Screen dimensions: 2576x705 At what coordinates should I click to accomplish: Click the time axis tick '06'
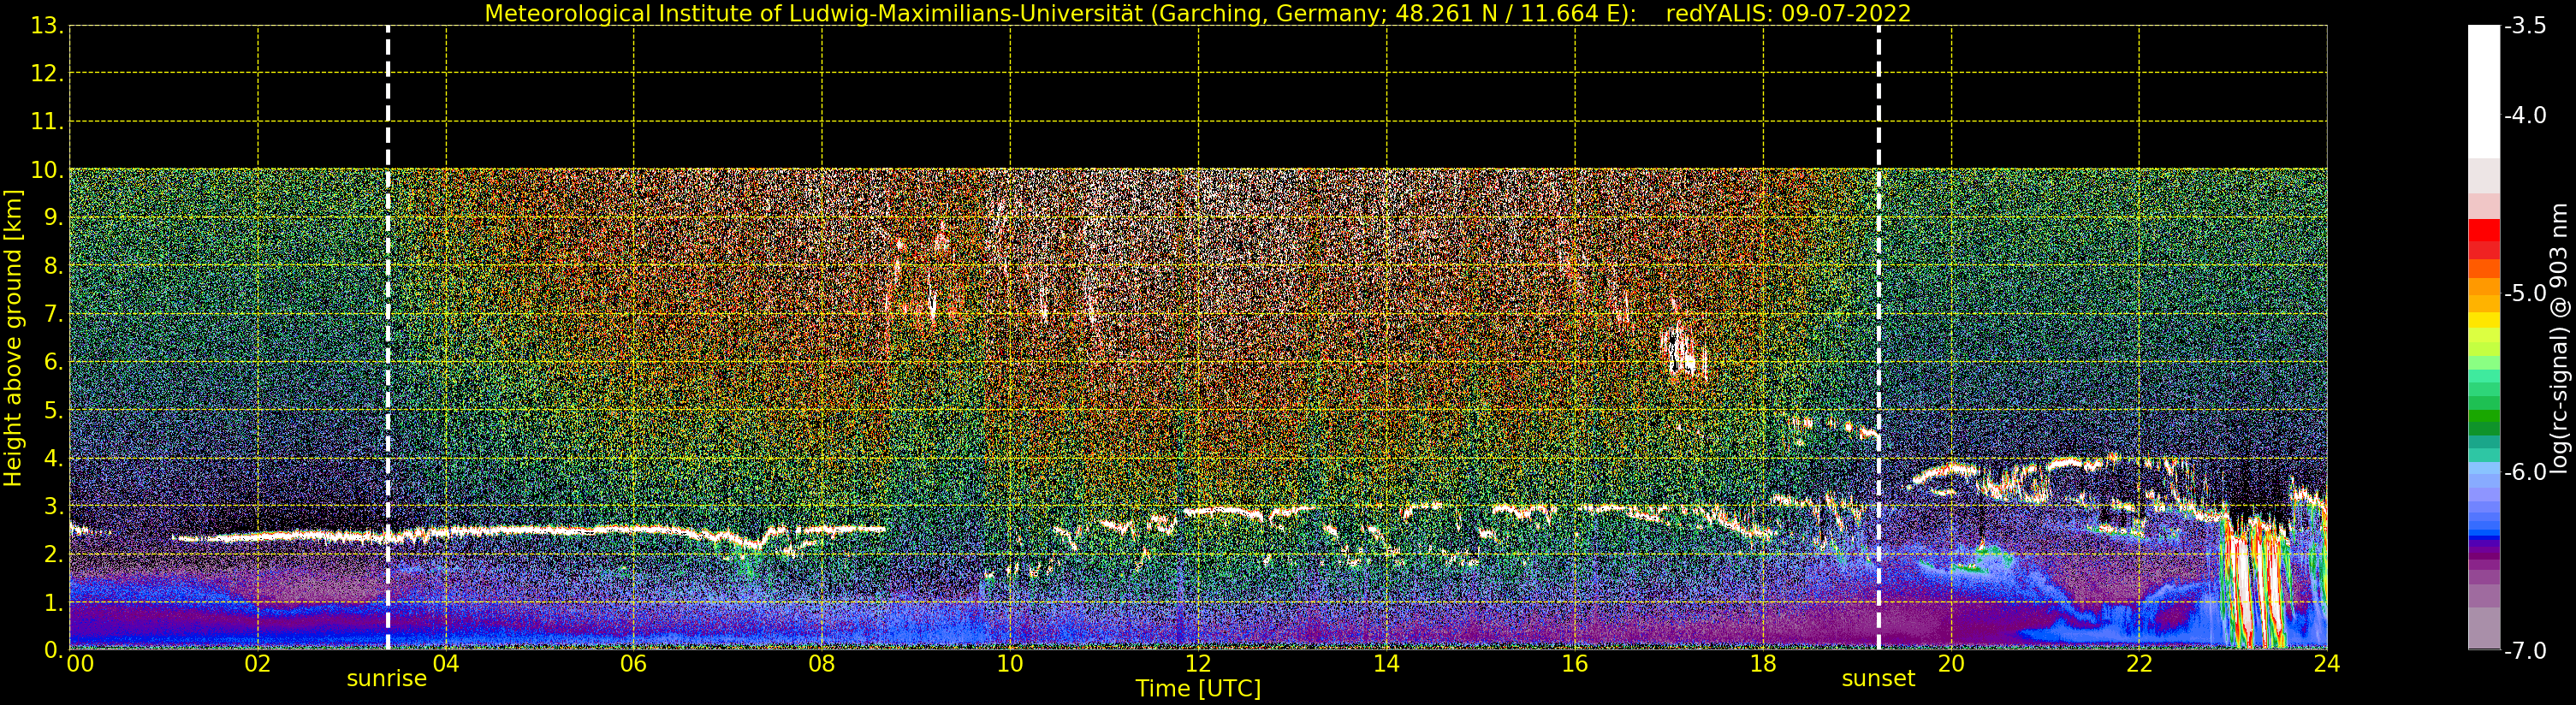coord(634,664)
